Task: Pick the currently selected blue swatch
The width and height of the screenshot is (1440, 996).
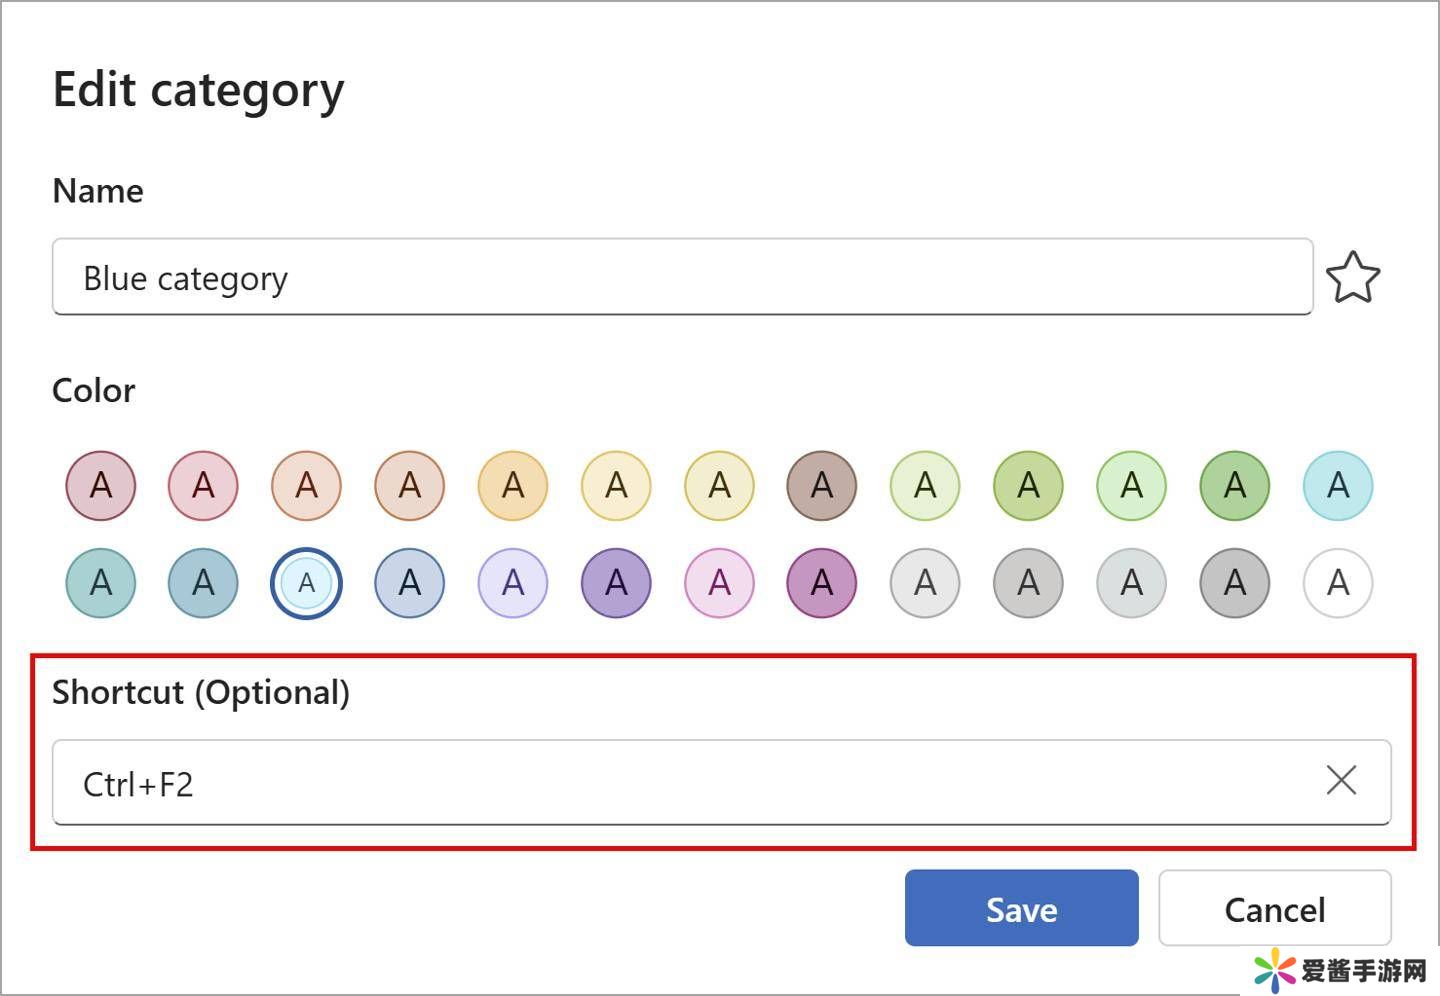Action: tap(306, 583)
